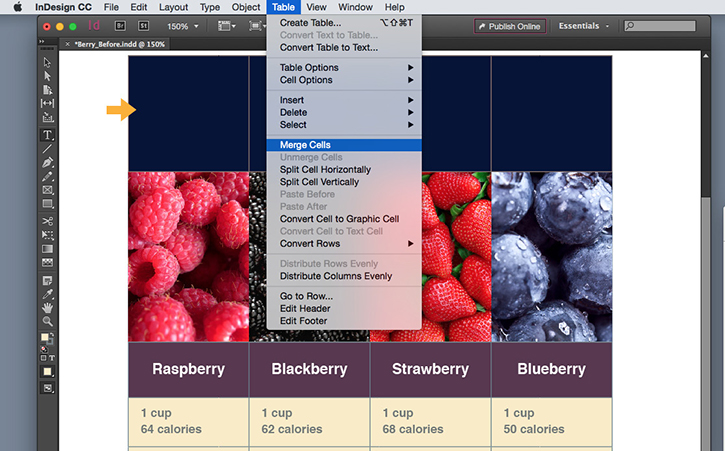Choose Go to Row menu item
Viewport: 725px width, 451px height.
pyautogui.click(x=344, y=296)
